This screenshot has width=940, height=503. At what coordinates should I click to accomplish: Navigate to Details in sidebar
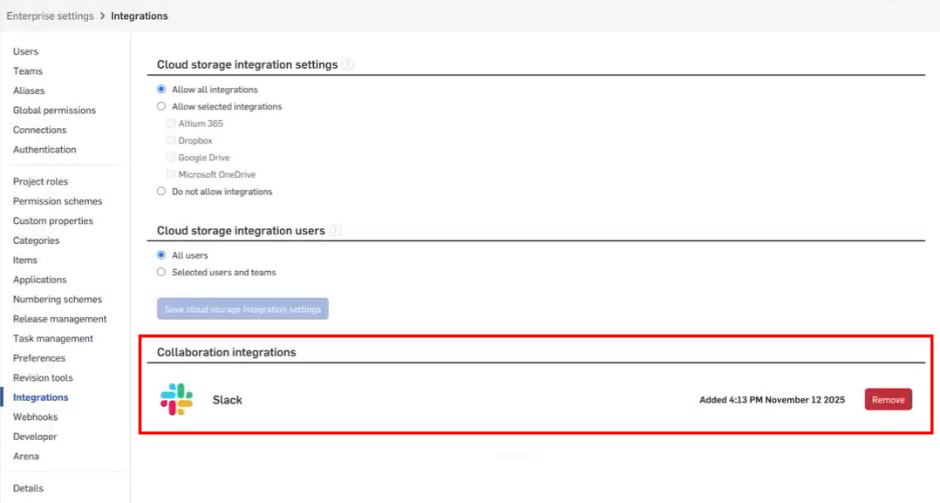(x=28, y=488)
